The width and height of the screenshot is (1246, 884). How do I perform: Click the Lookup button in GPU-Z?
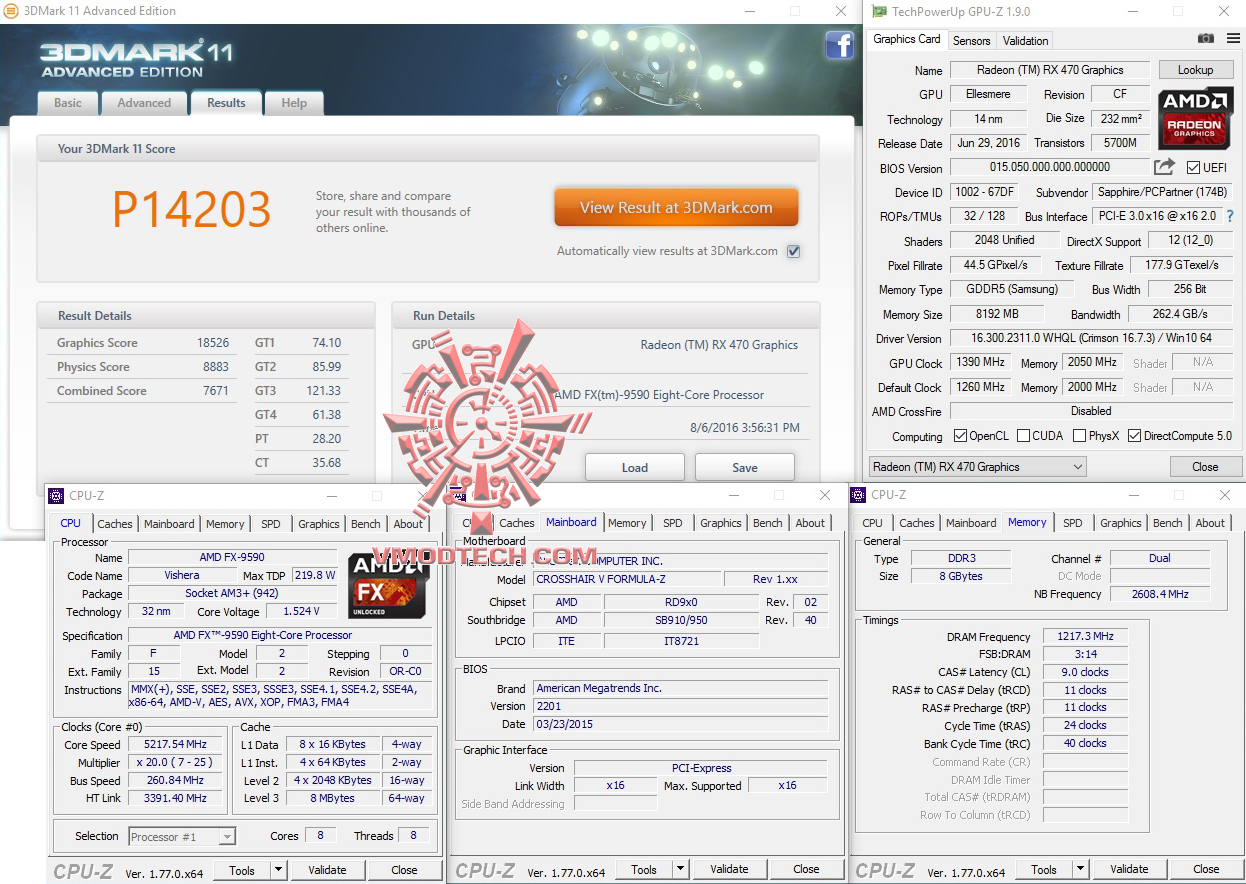click(1196, 69)
